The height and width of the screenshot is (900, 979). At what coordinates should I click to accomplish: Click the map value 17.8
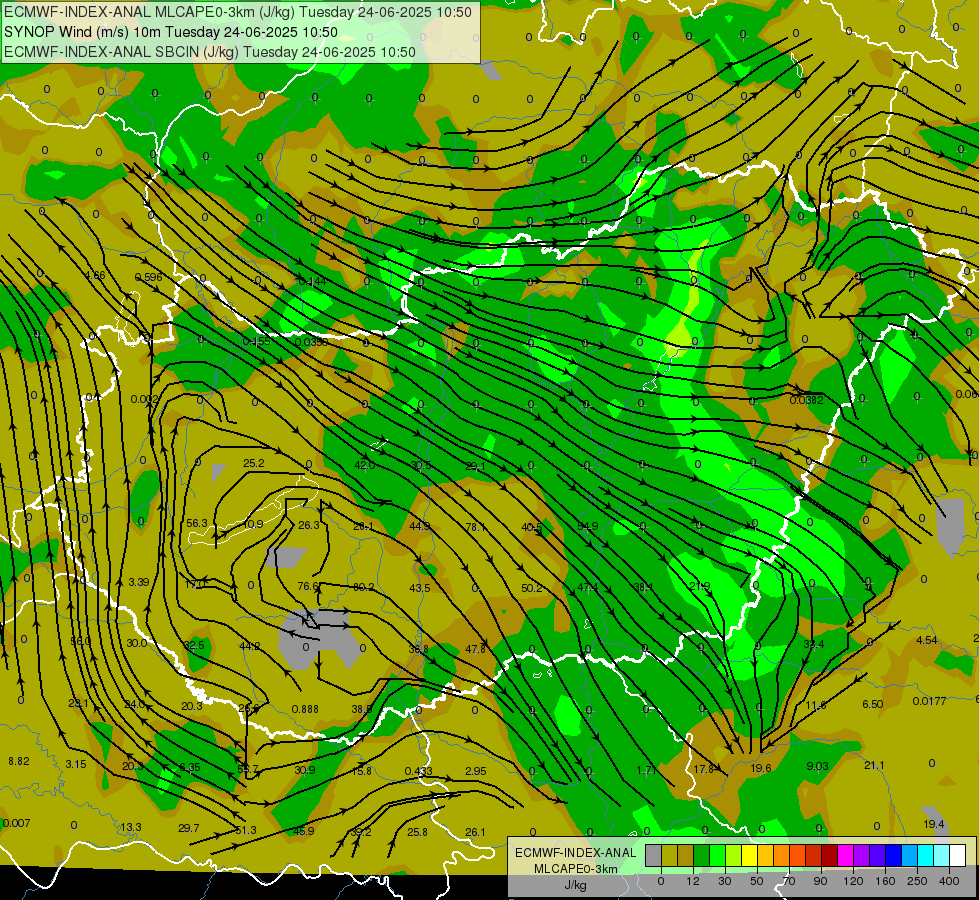click(704, 769)
